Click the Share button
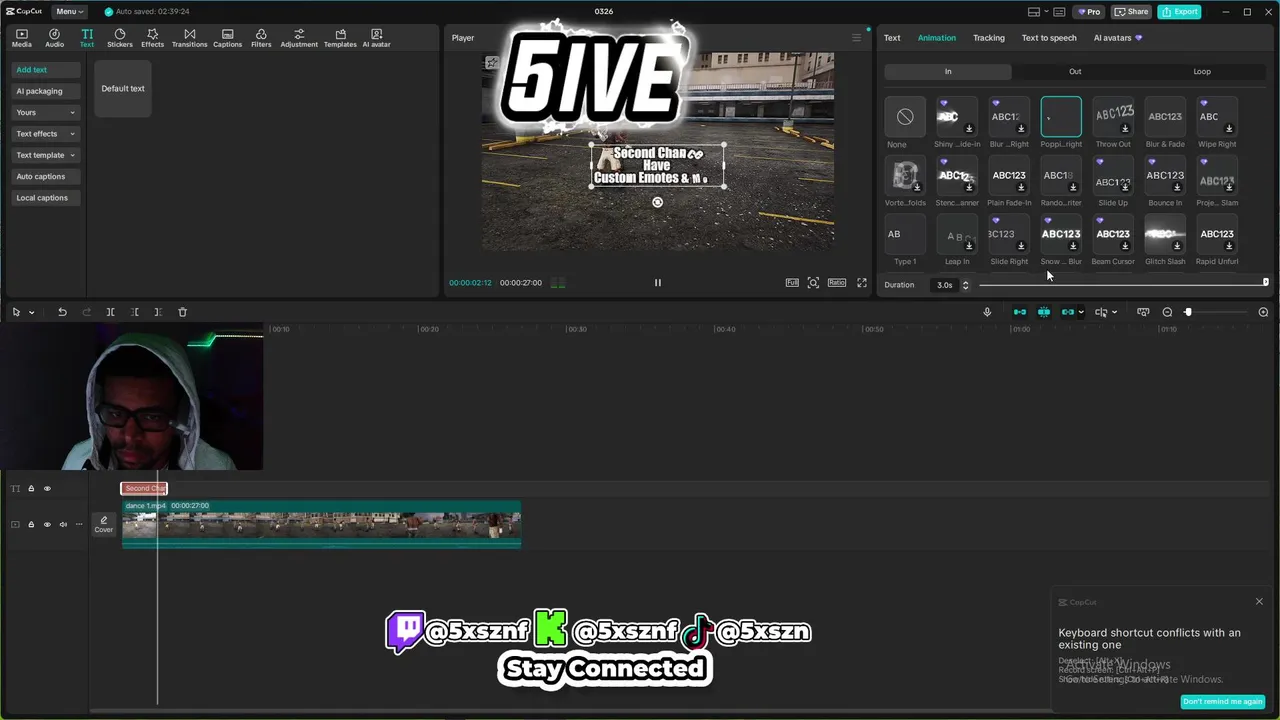 pos(1132,12)
